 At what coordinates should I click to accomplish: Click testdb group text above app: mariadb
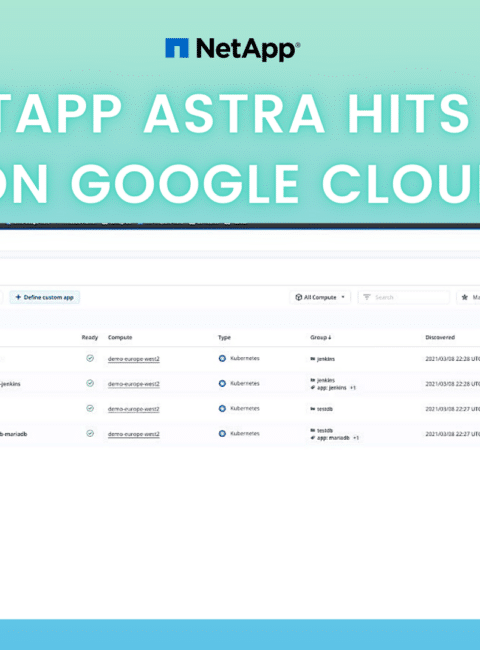[x=325, y=430]
